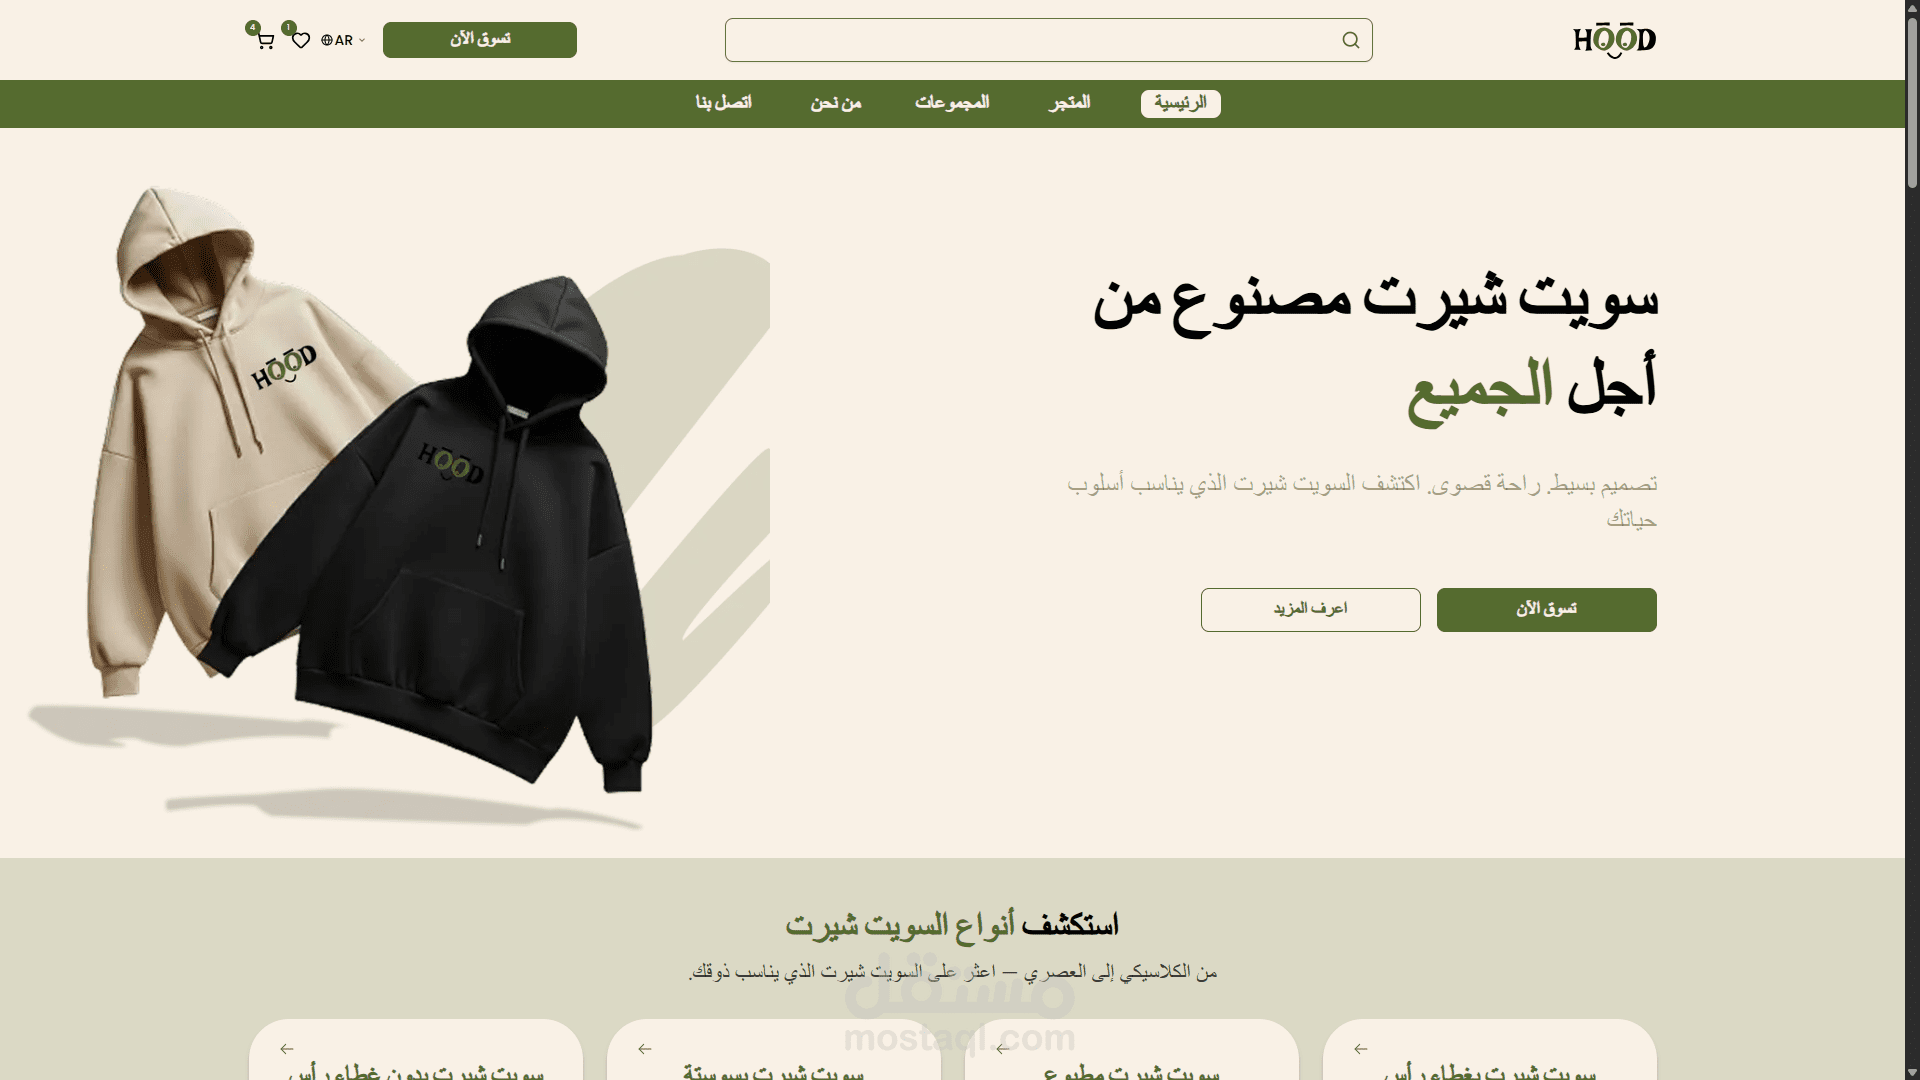Image resolution: width=1920 pixels, height=1080 pixels.
Task: Click the hero تسوق الآن green button
Action: tap(1546, 610)
